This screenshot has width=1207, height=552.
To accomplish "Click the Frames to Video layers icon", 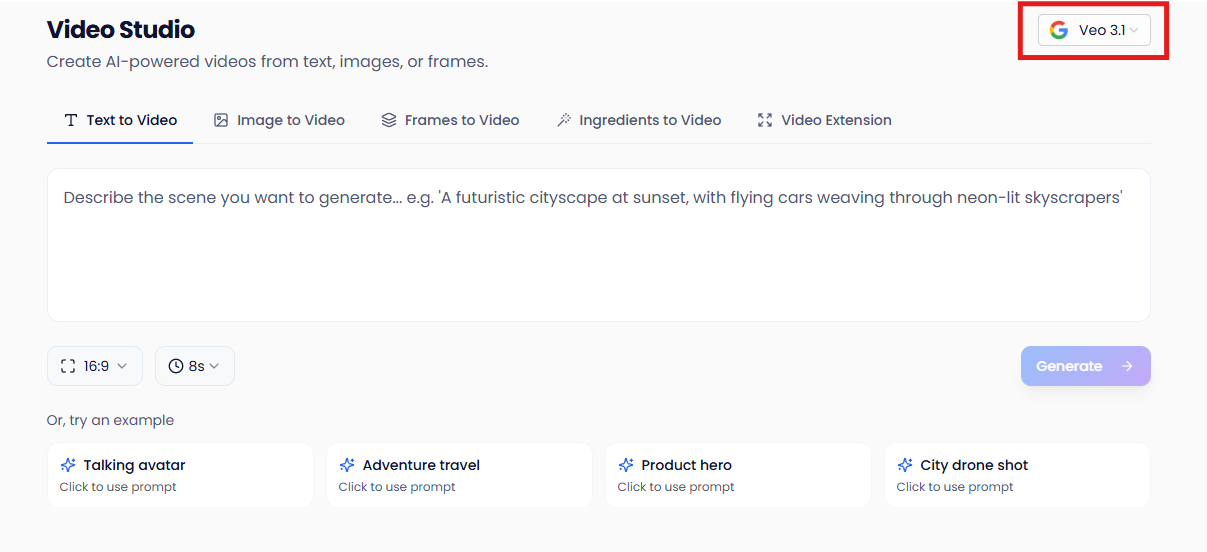I will 389,120.
